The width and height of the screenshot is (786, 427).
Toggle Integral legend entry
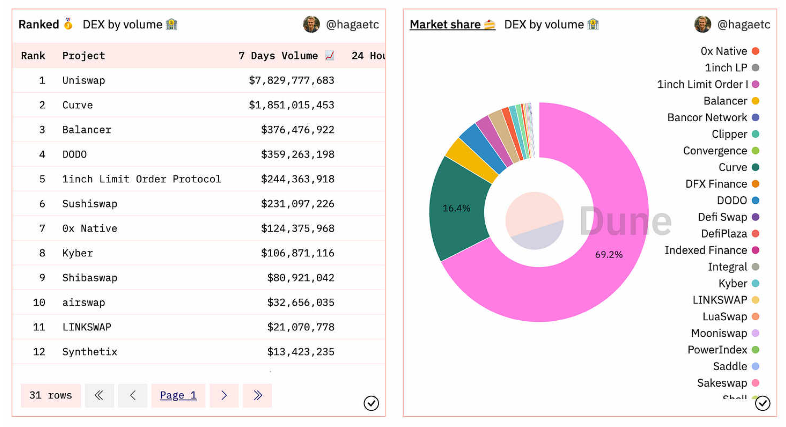733,267
